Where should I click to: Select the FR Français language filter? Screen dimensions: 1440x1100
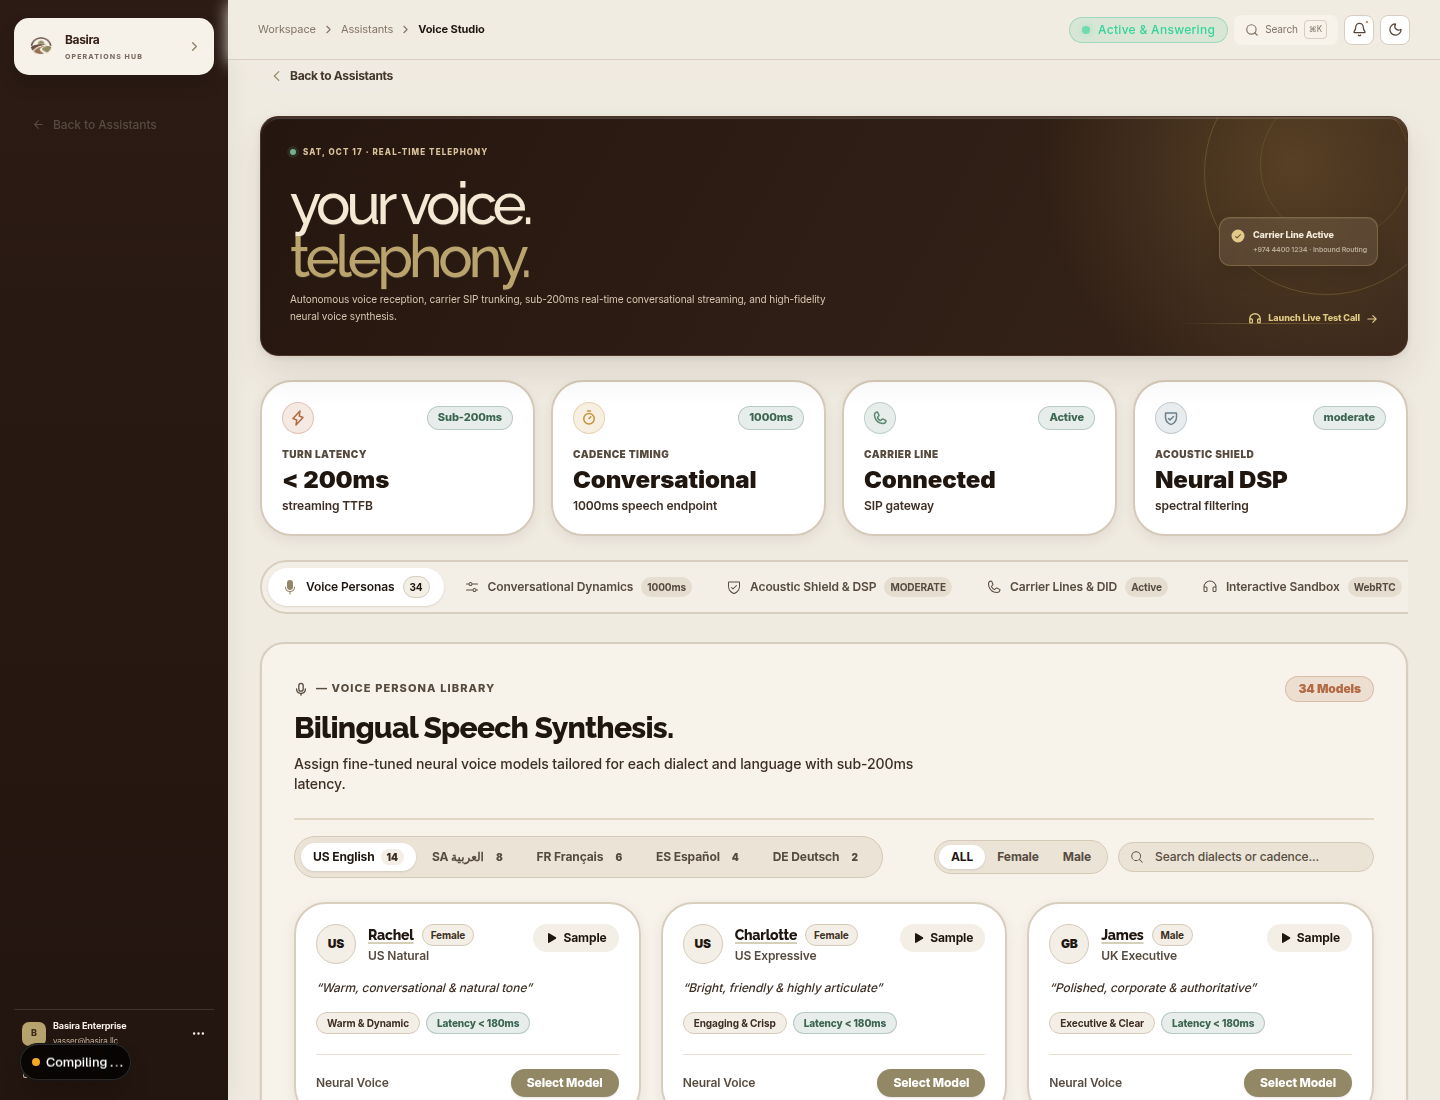(579, 857)
